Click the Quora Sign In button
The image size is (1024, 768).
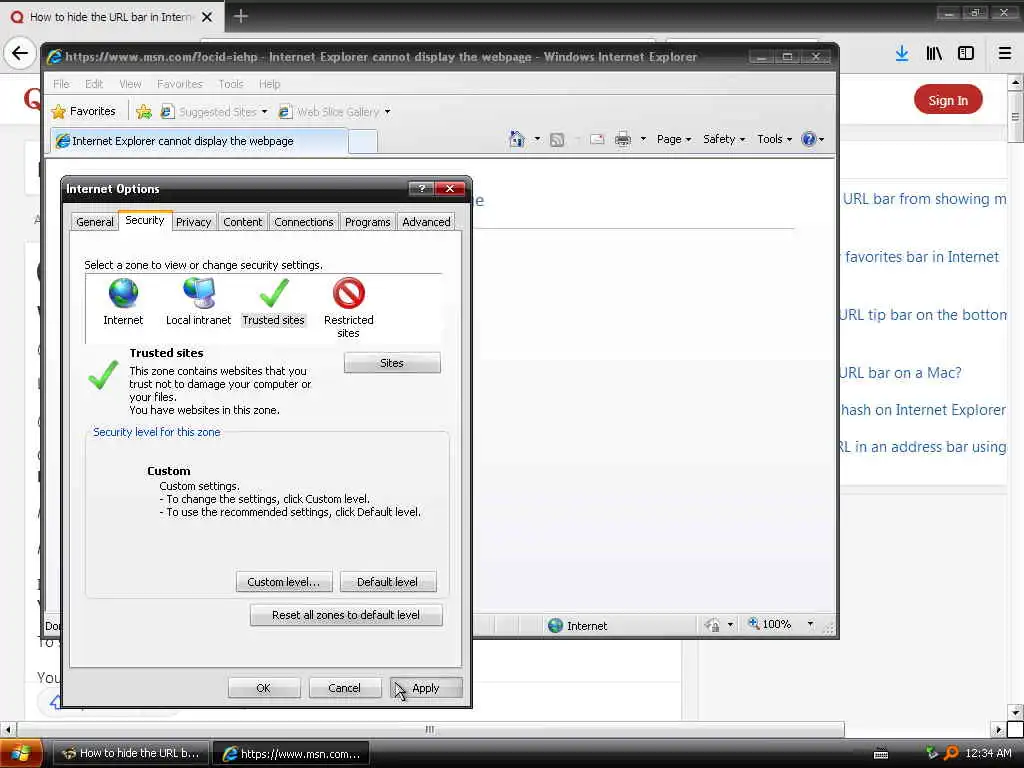948,100
